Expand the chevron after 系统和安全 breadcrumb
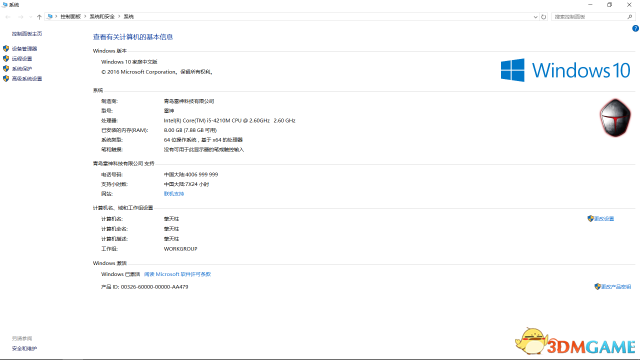Viewport: 640px width, 360px height. click(119, 17)
